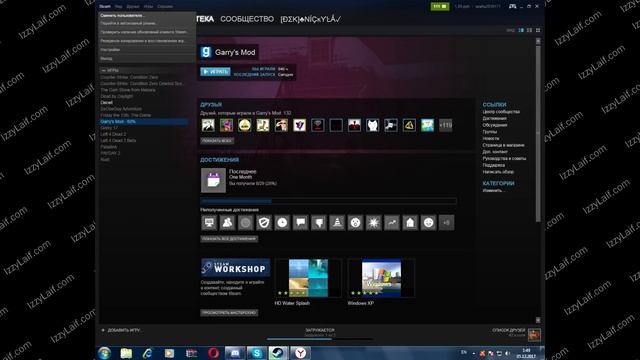Open the Друзья menu

(x=133, y=7)
